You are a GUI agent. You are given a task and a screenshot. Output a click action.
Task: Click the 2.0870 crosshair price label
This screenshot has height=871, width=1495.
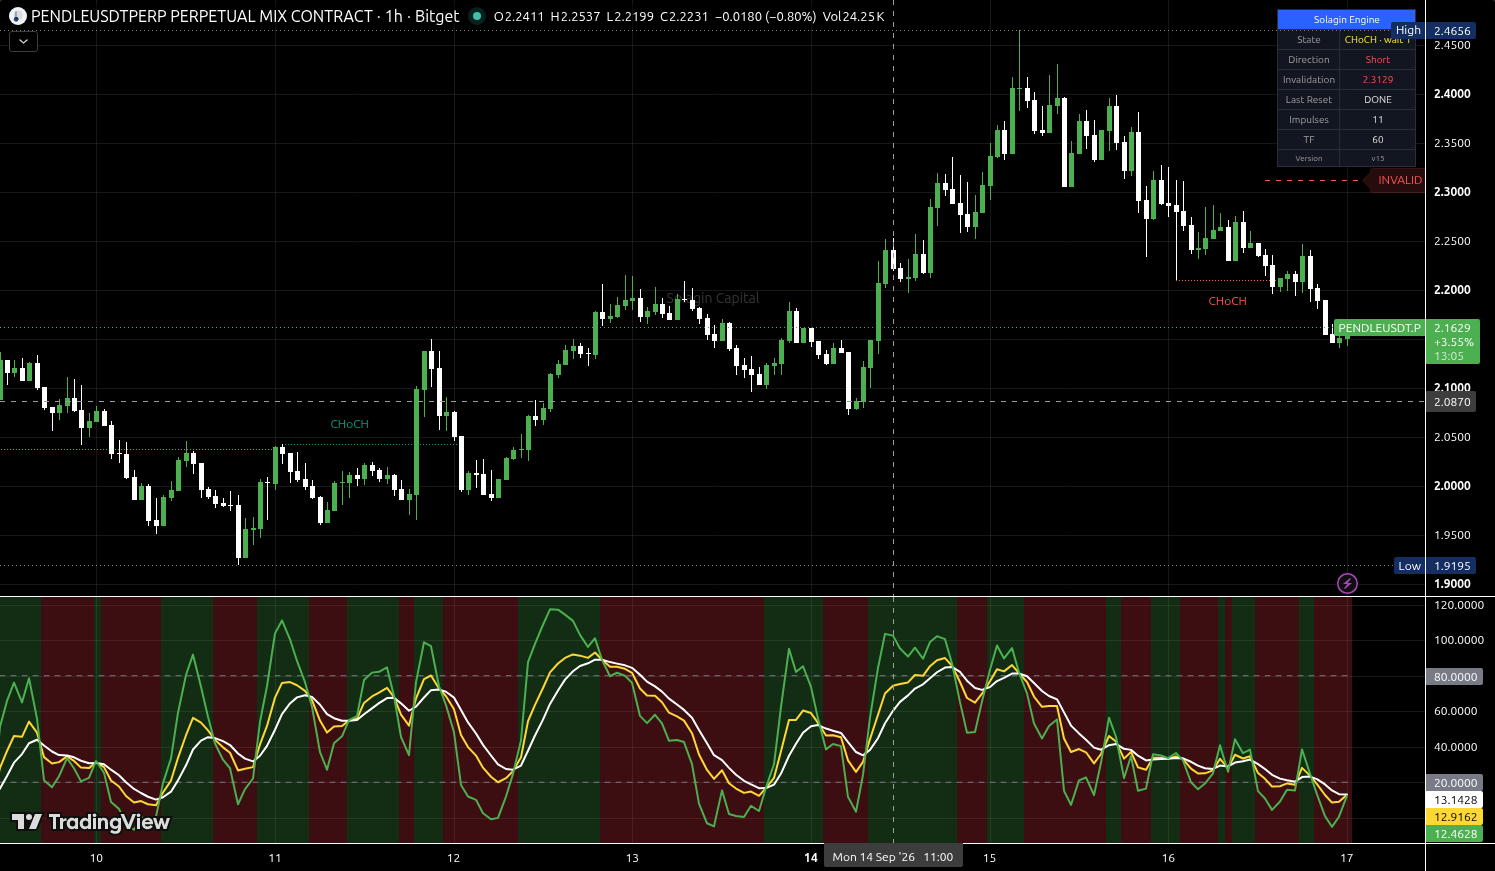(1452, 402)
